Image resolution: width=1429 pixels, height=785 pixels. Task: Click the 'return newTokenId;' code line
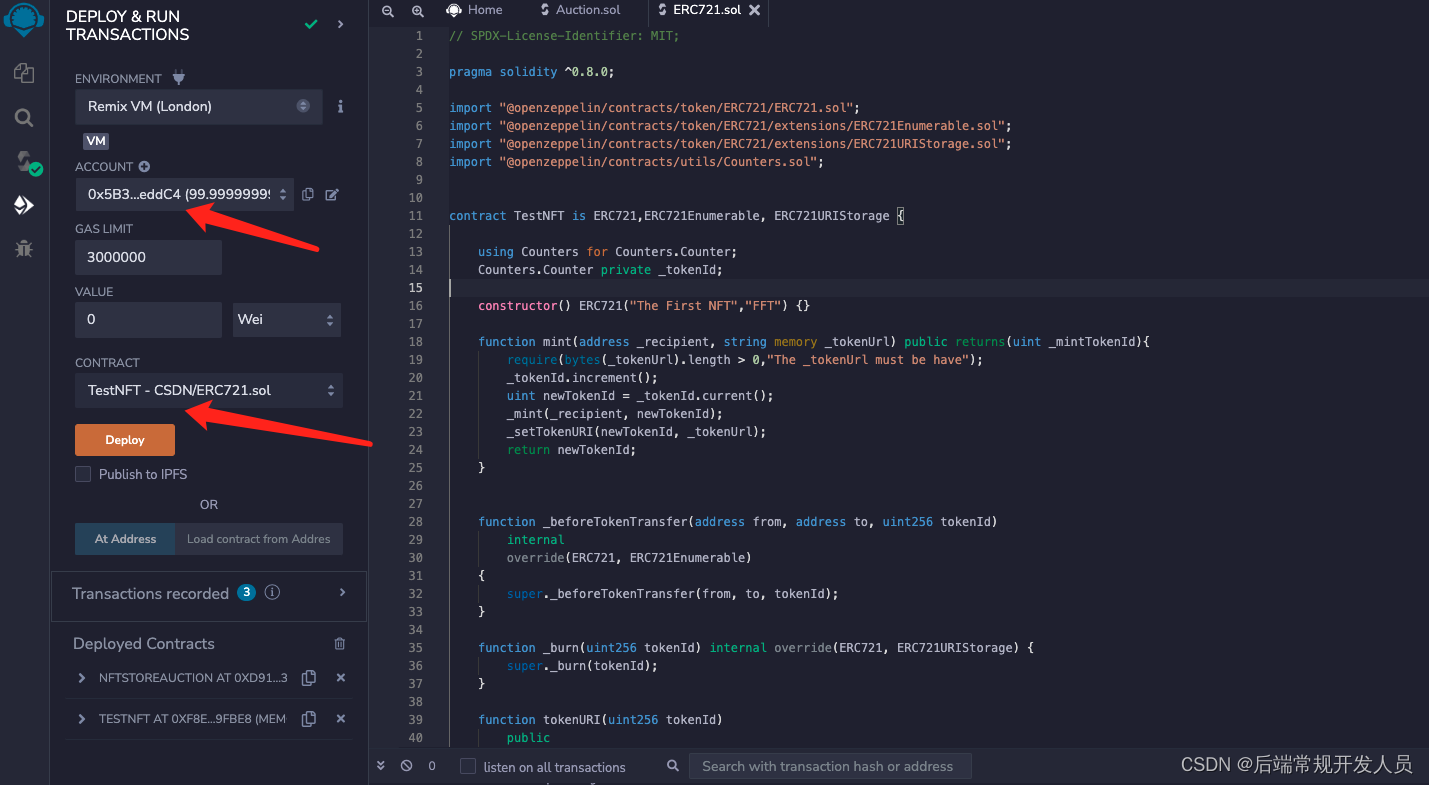tap(571, 450)
